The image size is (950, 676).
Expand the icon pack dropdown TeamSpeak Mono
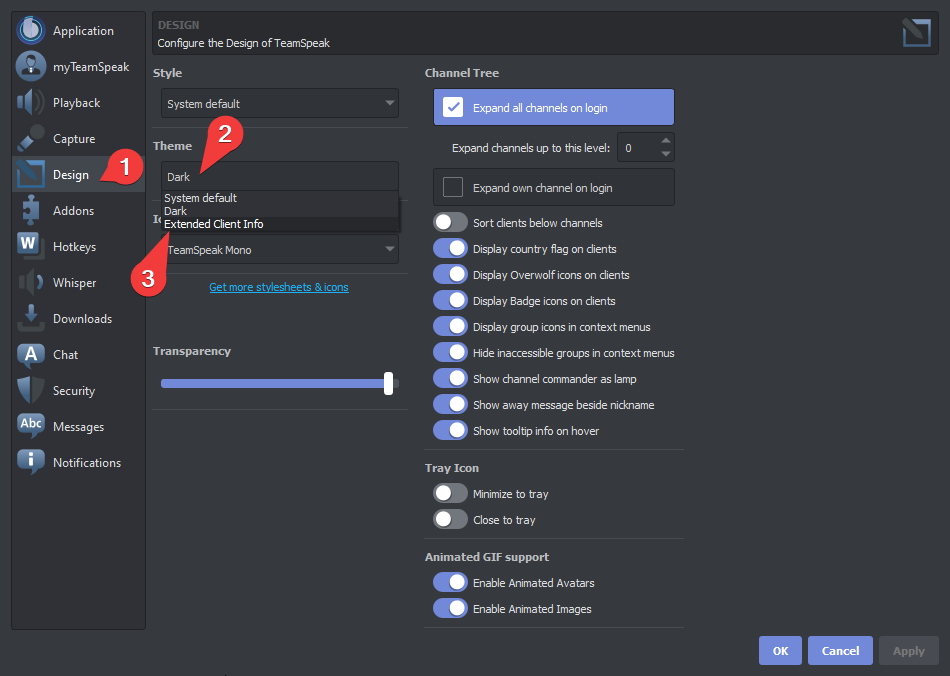279,250
